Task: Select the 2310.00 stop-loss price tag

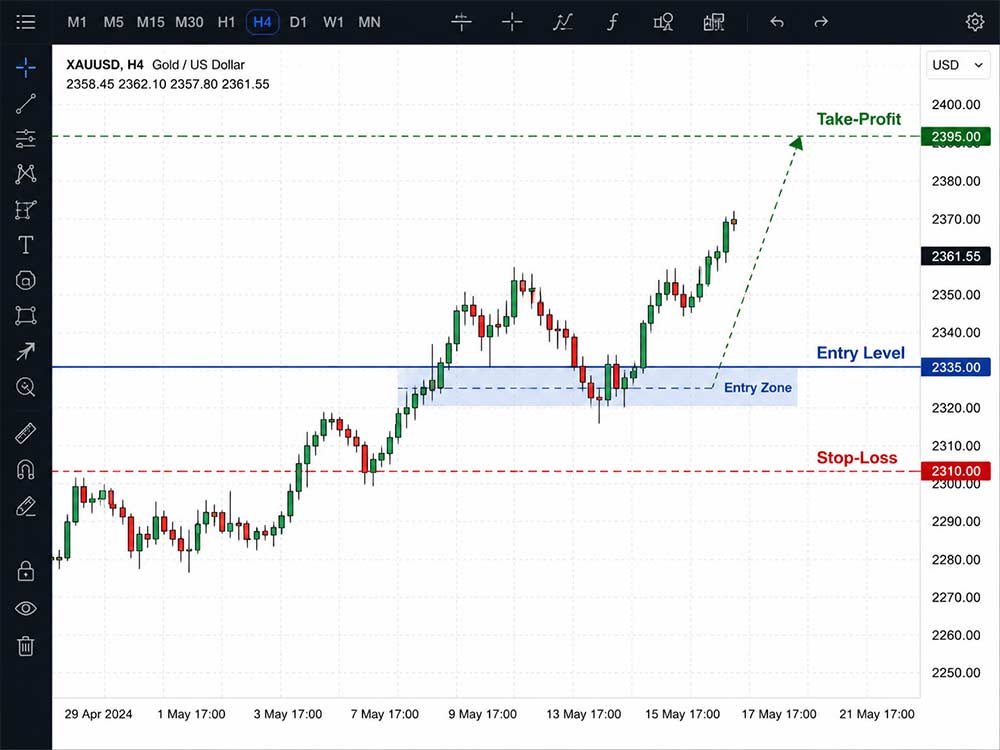Action: pyautogui.click(x=955, y=471)
